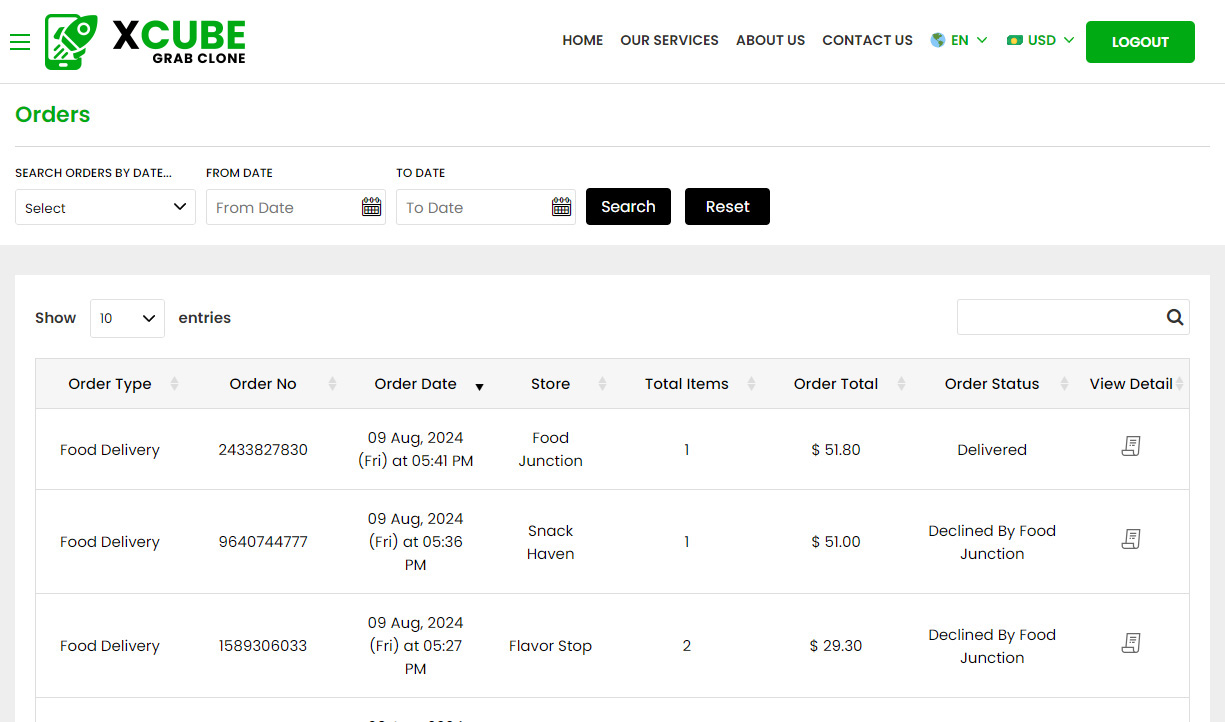Open the hamburger navigation menu
Viewport: 1225px width, 722px height.
[x=20, y=42]
